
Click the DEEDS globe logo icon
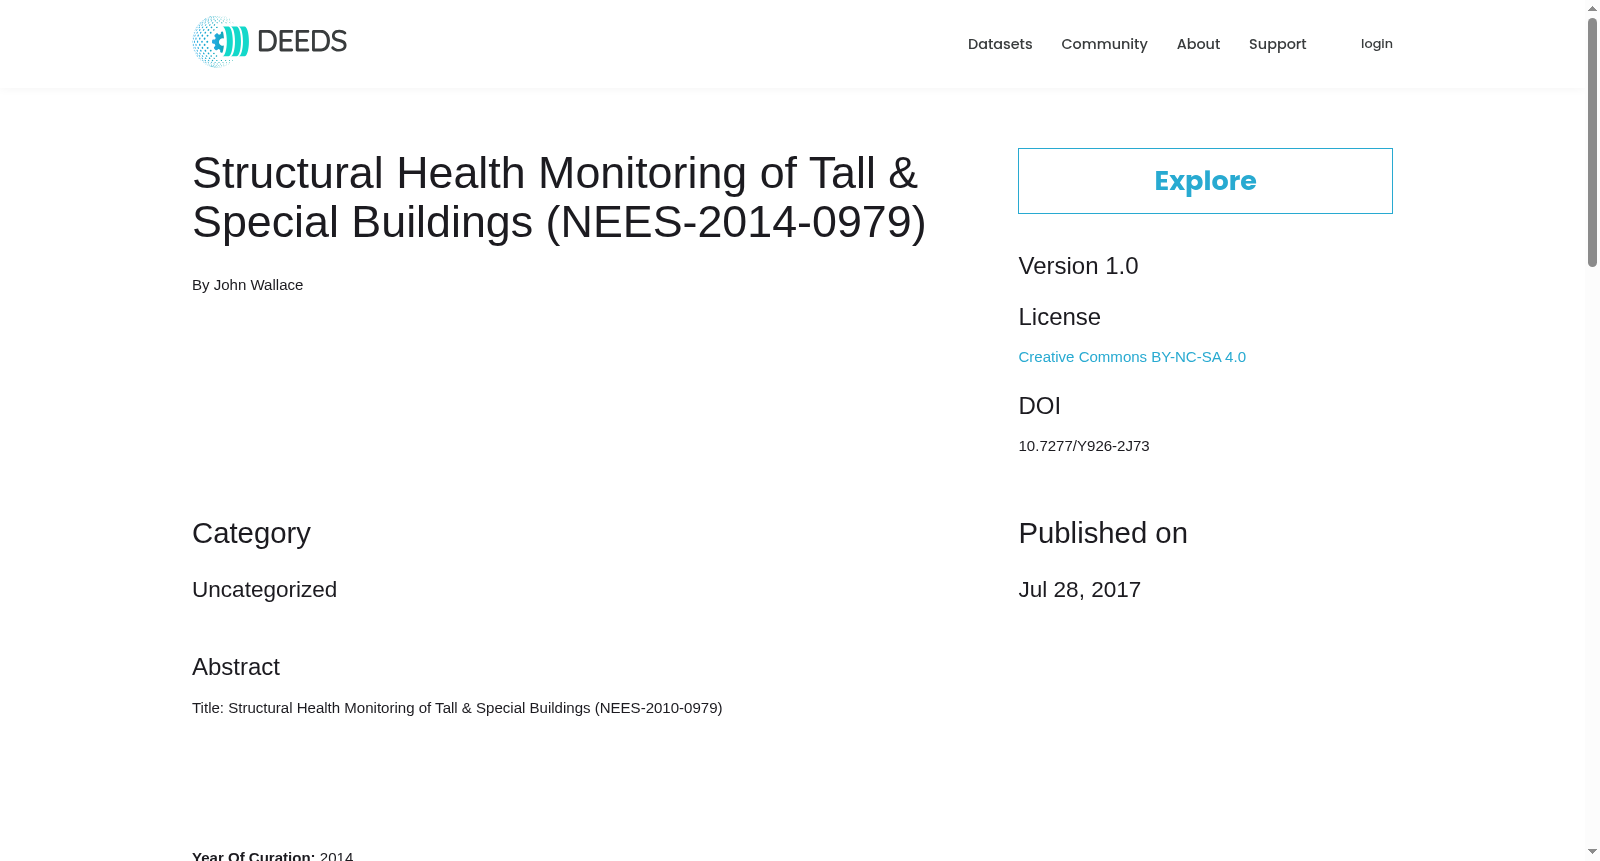[x=220, y=42]
